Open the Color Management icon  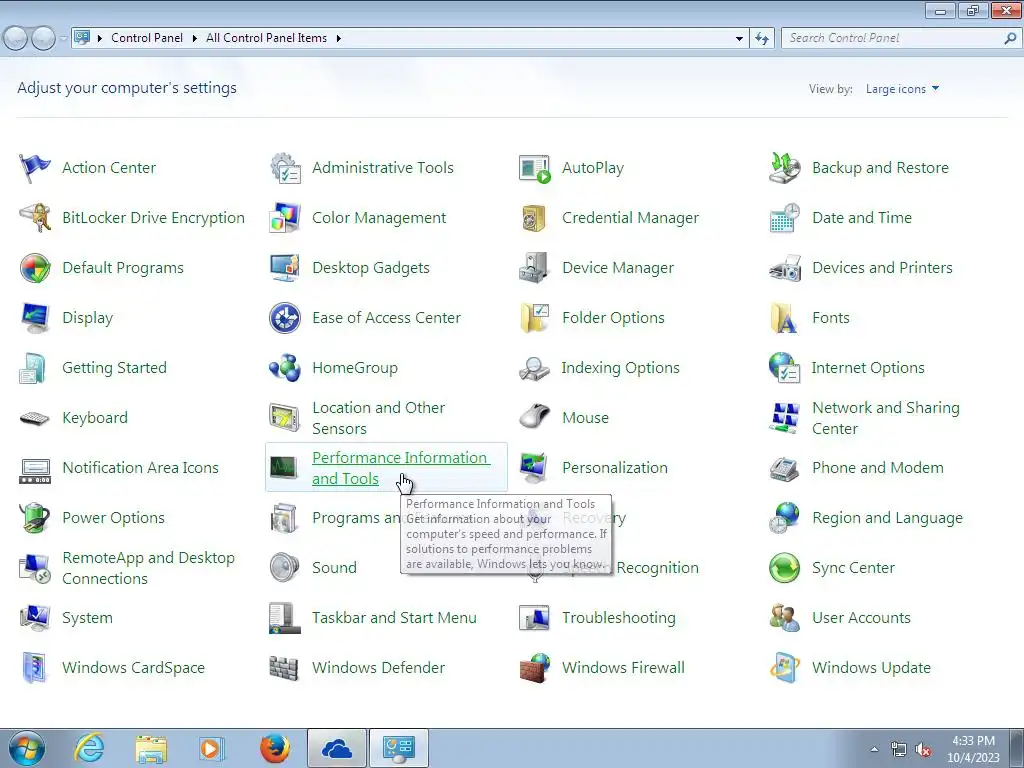(x=285, y=217)
